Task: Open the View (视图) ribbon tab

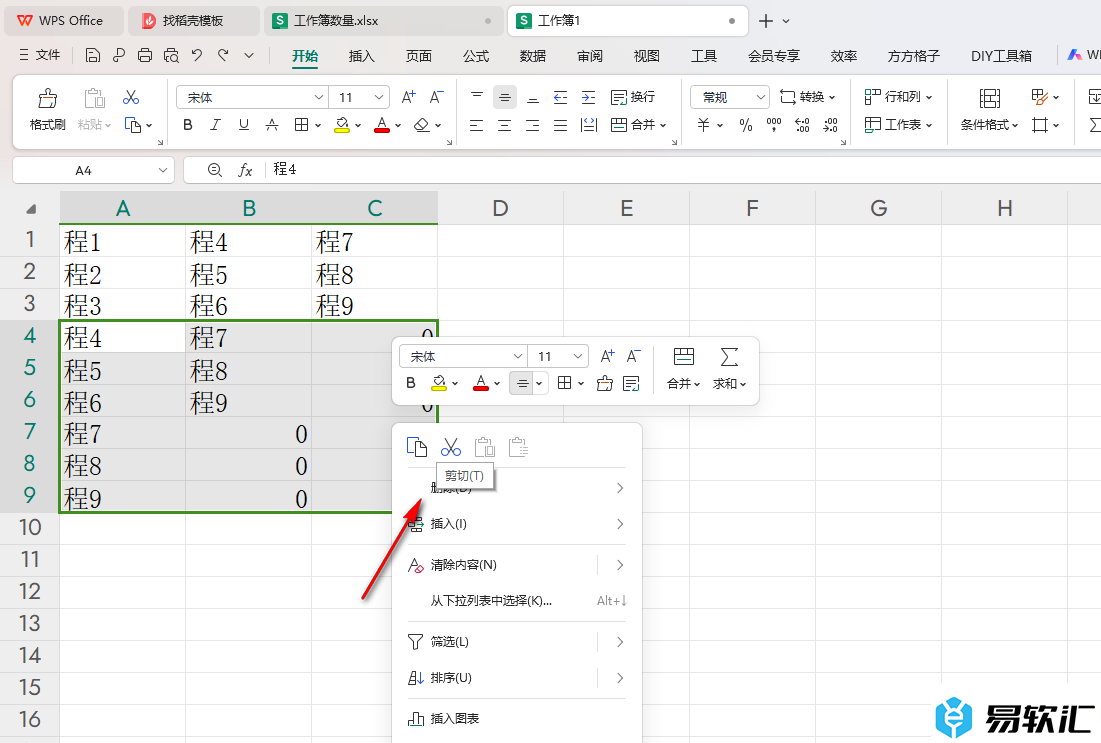Action: click(647, 56)
